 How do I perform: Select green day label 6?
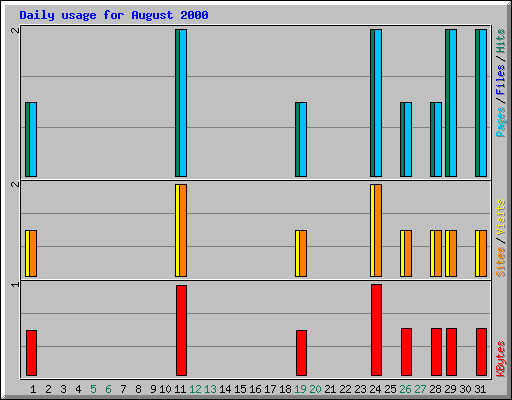tap(108, 389)
